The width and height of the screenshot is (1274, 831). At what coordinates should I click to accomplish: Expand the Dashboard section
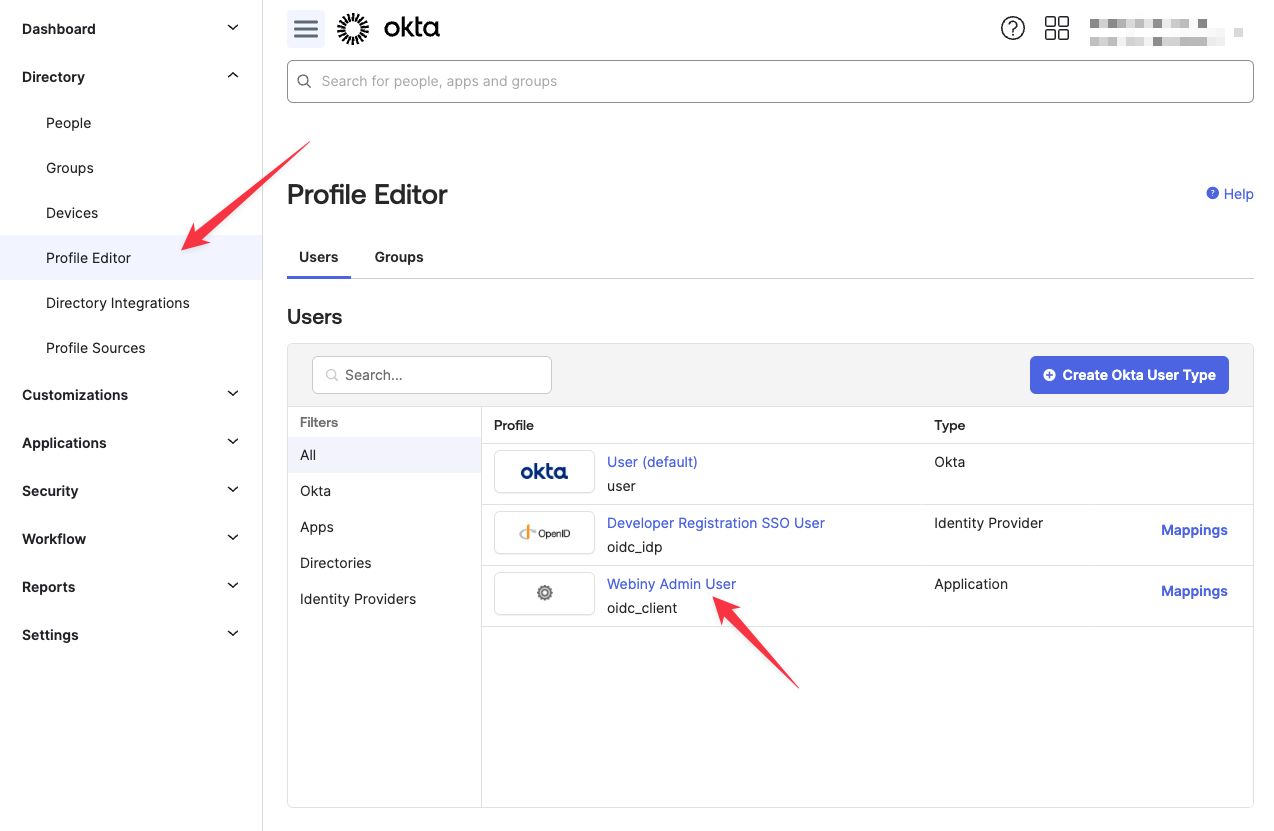point(233,28)
